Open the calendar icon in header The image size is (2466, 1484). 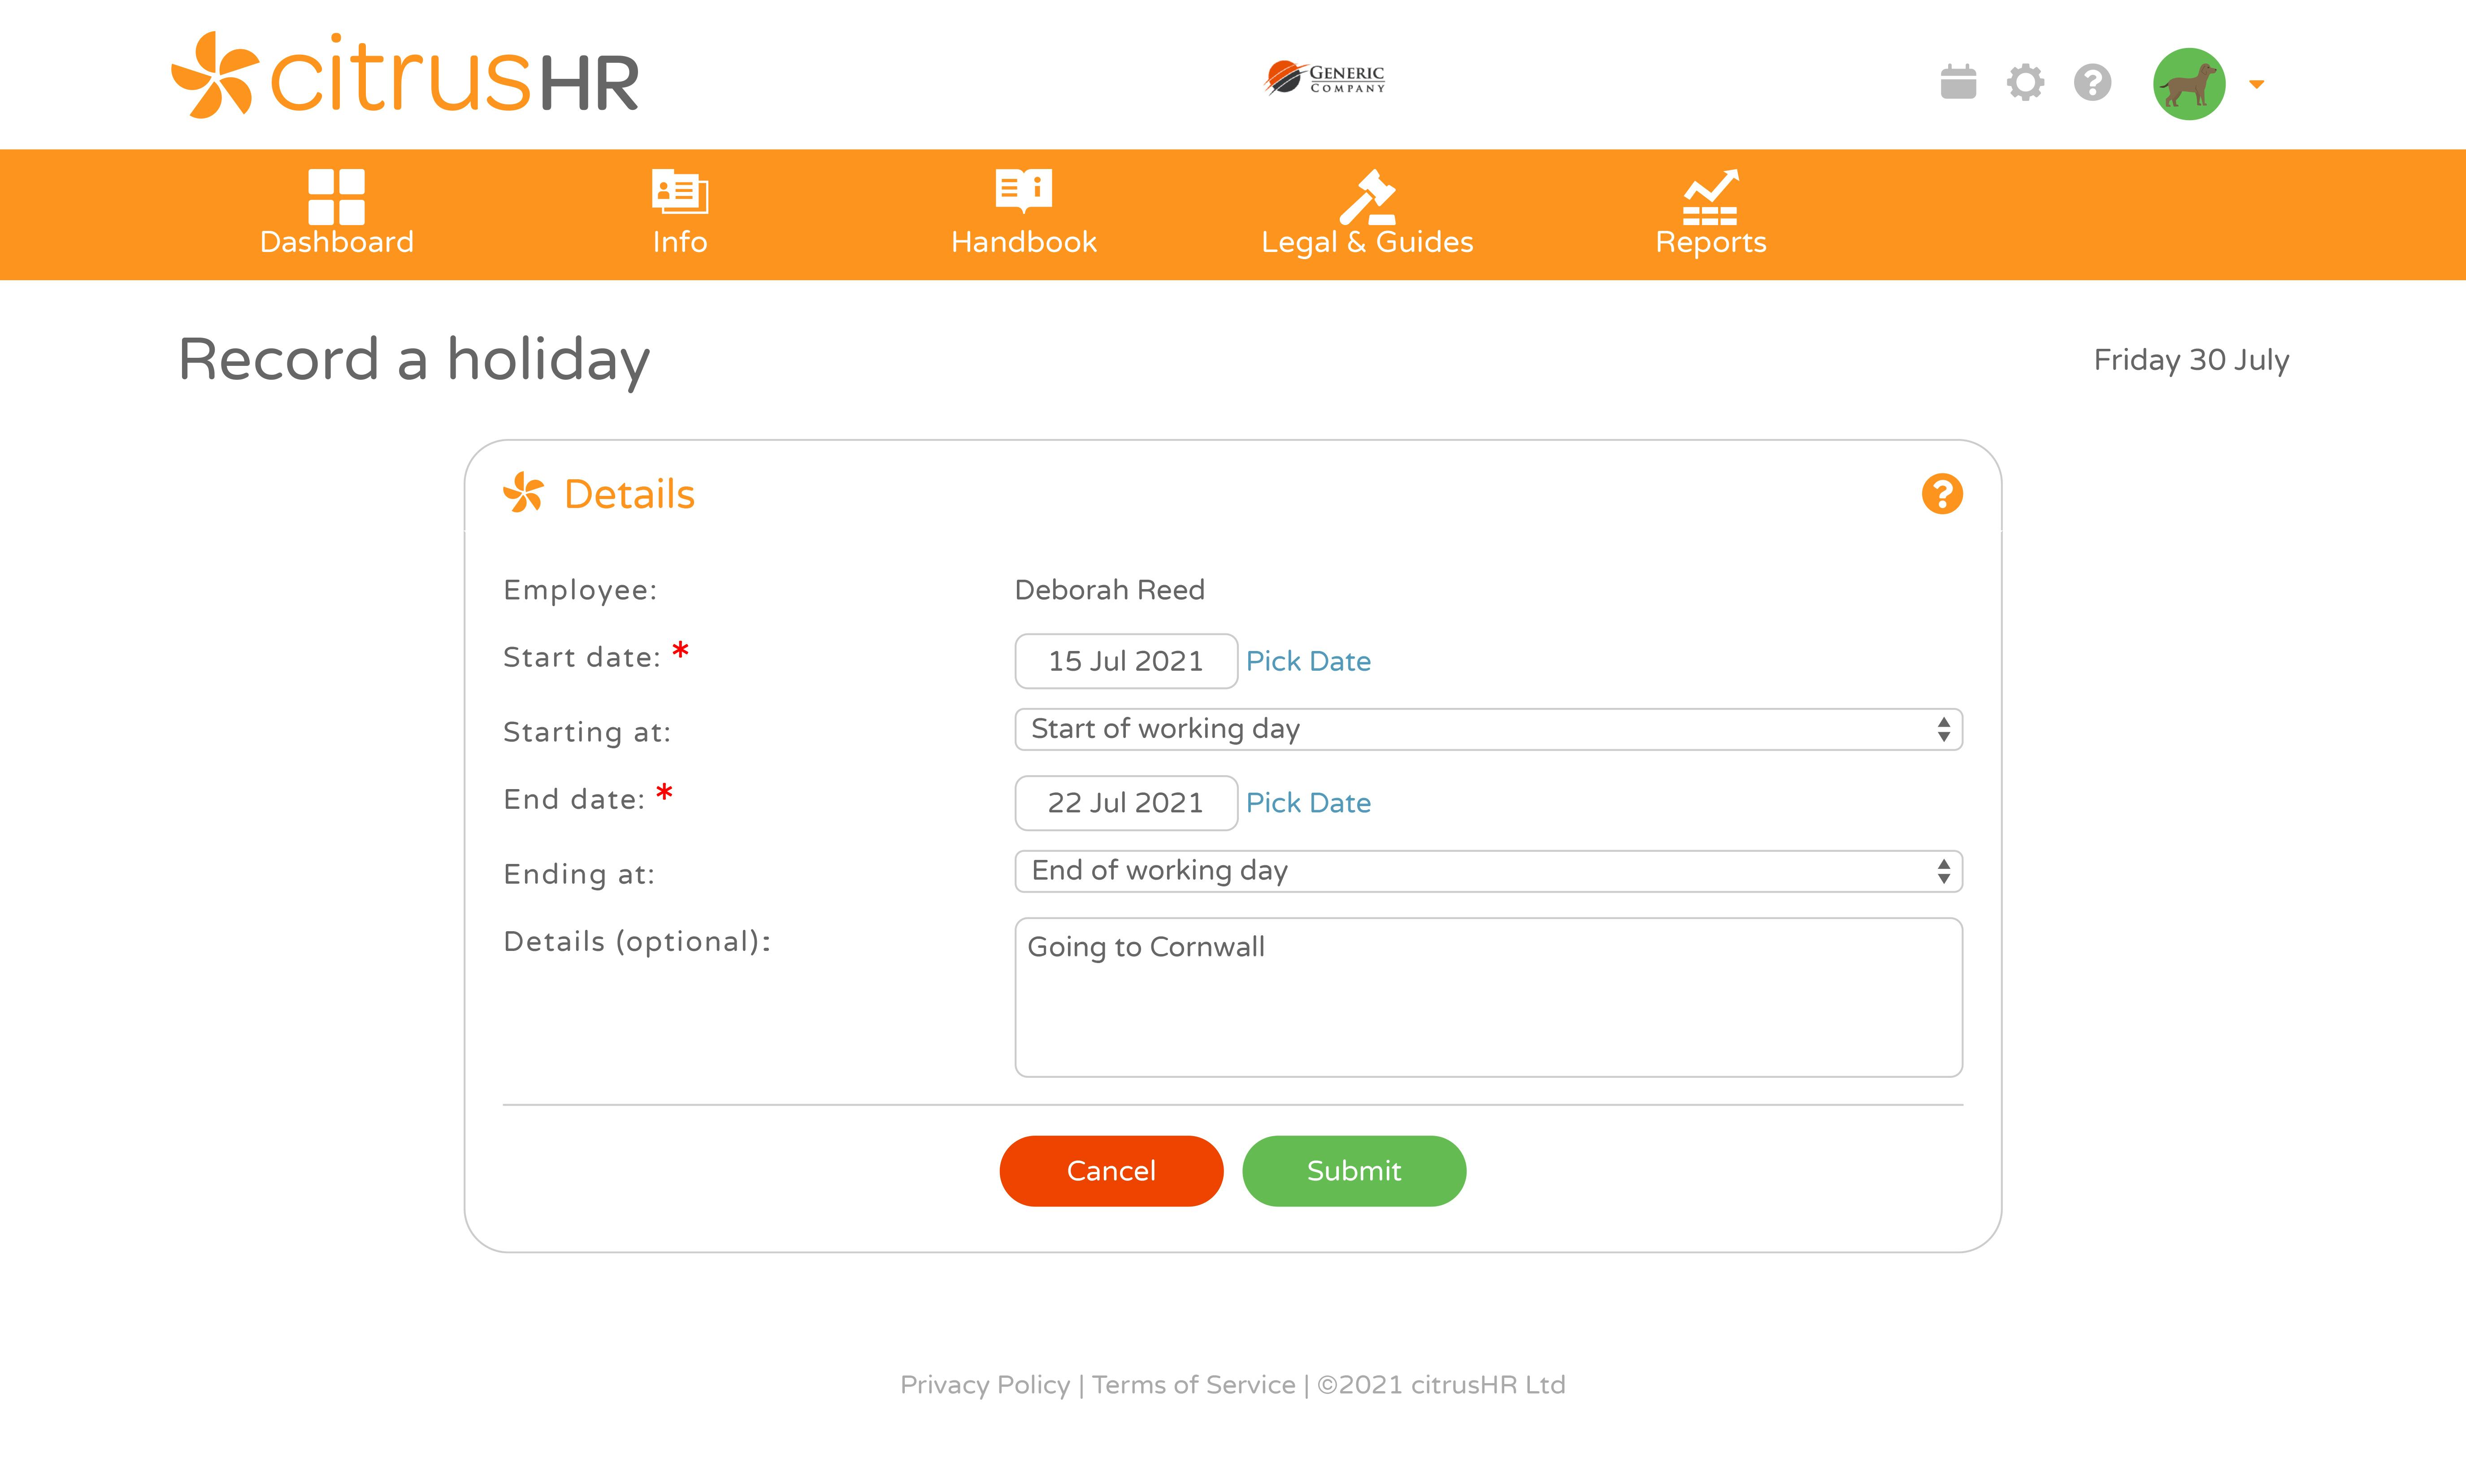point(1958,82)
